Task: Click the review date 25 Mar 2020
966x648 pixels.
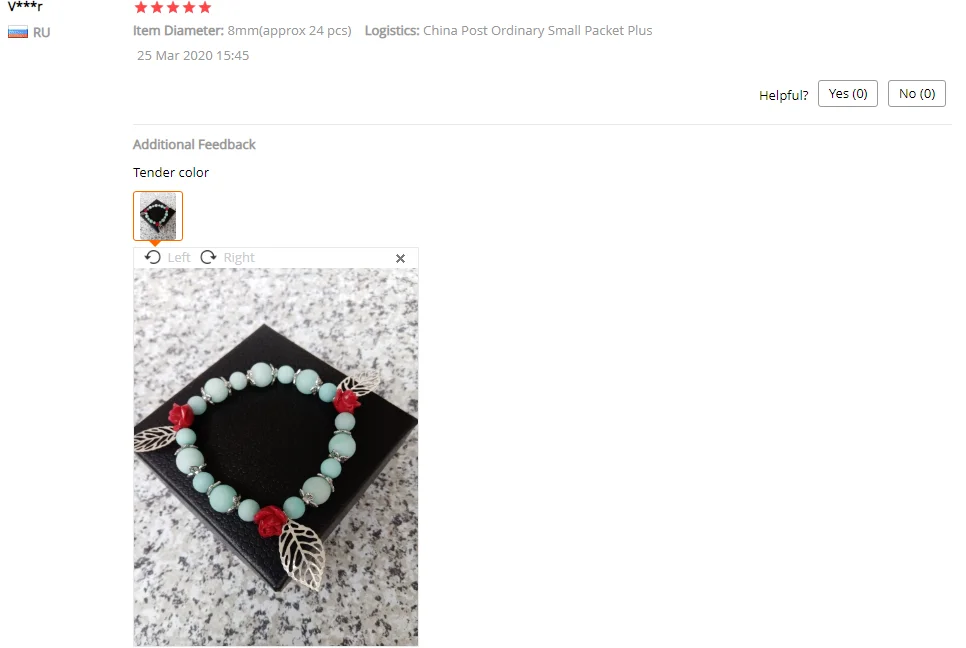Action: 193,55
